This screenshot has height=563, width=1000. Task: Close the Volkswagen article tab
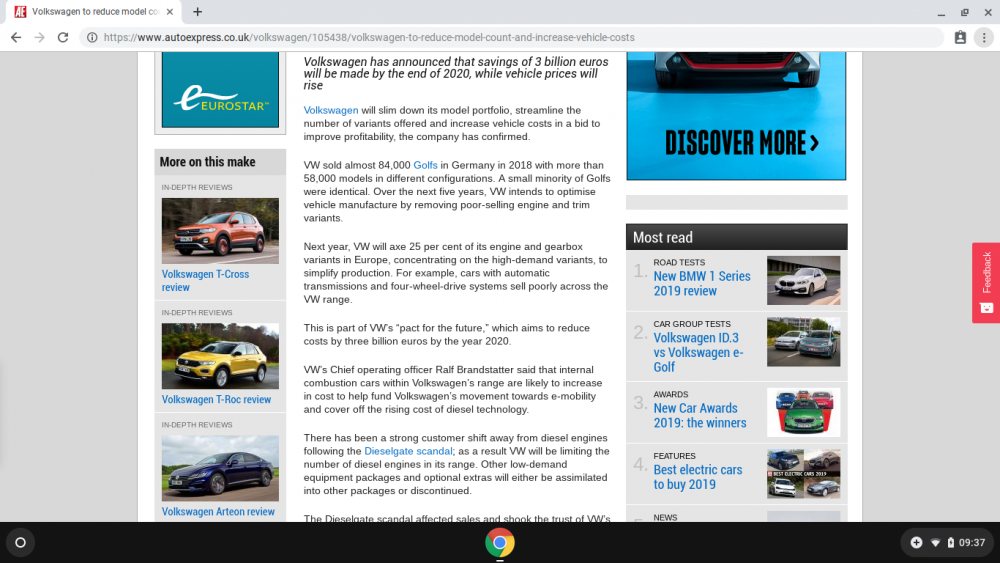pos(170,11)
